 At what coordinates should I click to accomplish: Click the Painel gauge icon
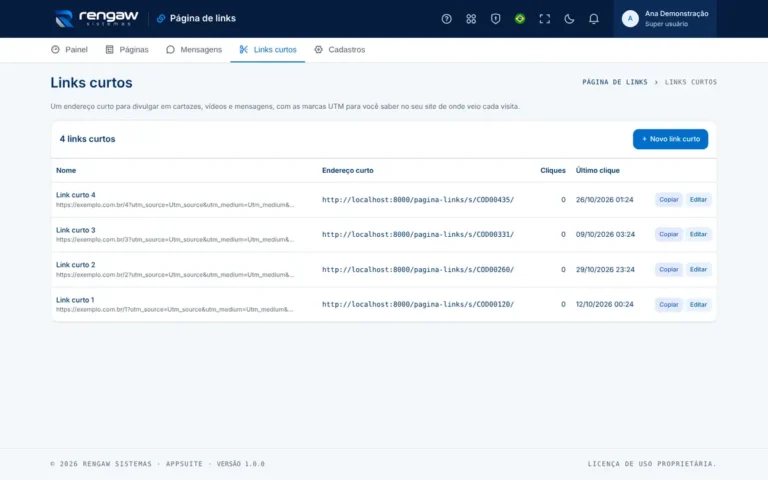click(55, 49)
